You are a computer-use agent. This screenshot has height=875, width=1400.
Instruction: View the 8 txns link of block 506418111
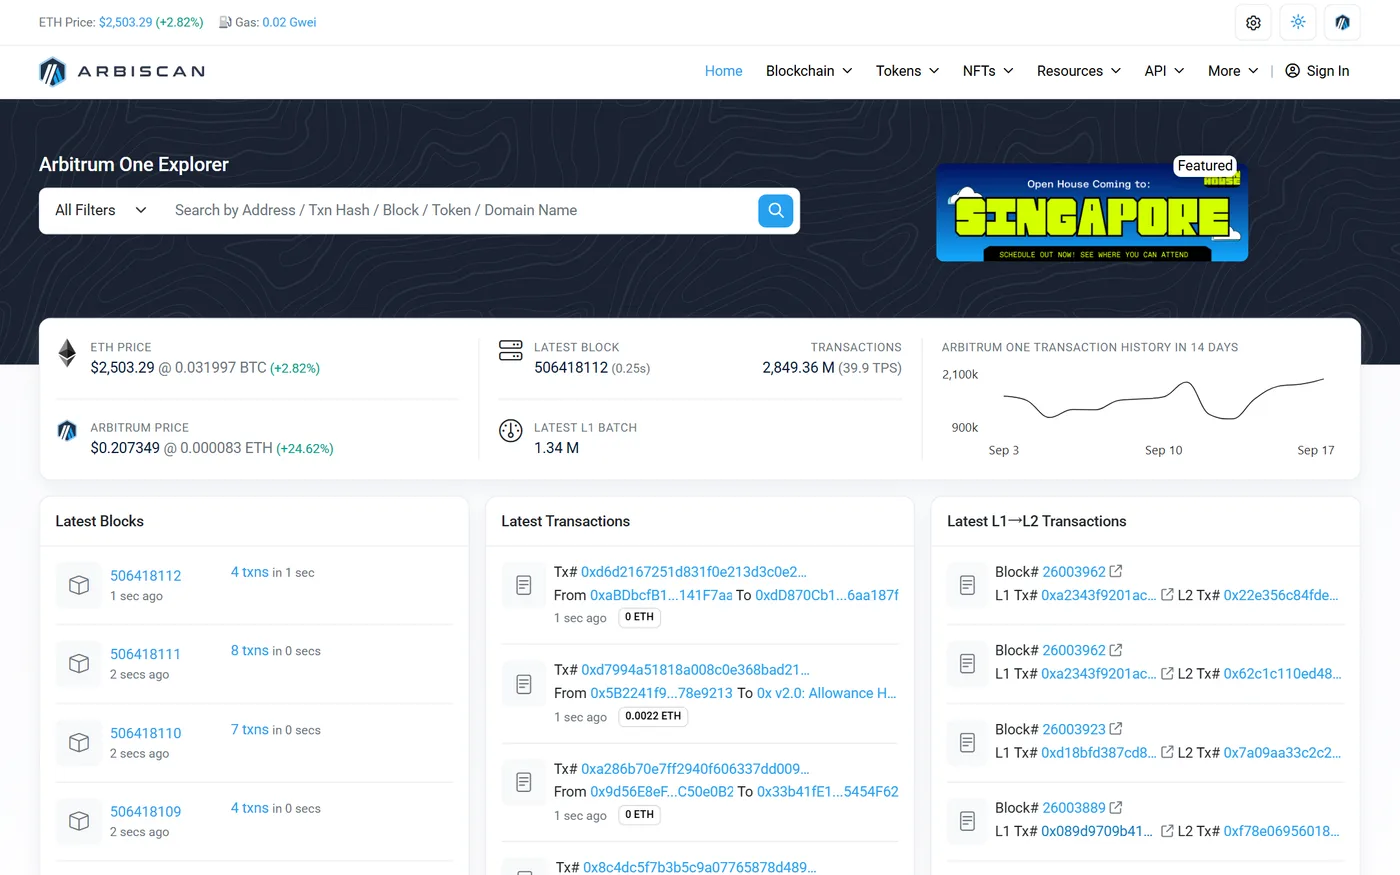pyautogui.click(x=250, y=650)
